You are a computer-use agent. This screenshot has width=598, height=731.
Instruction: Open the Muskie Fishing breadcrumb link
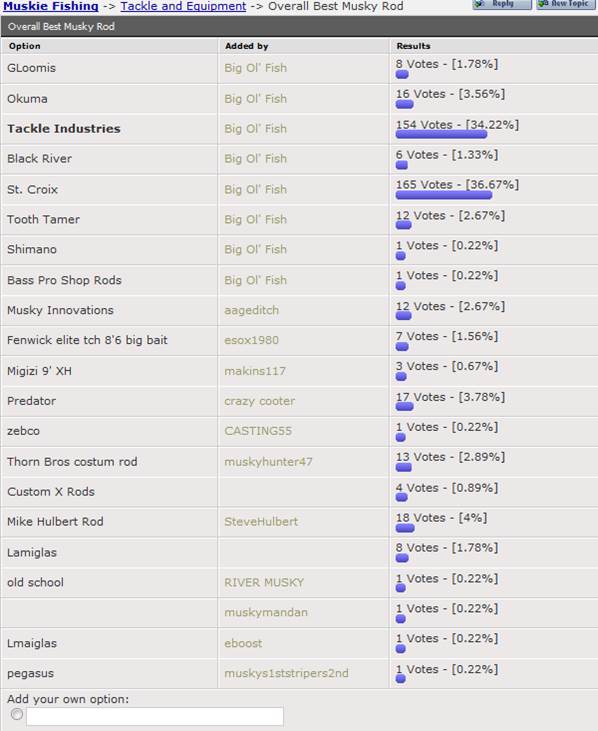(x=51, y=6)
